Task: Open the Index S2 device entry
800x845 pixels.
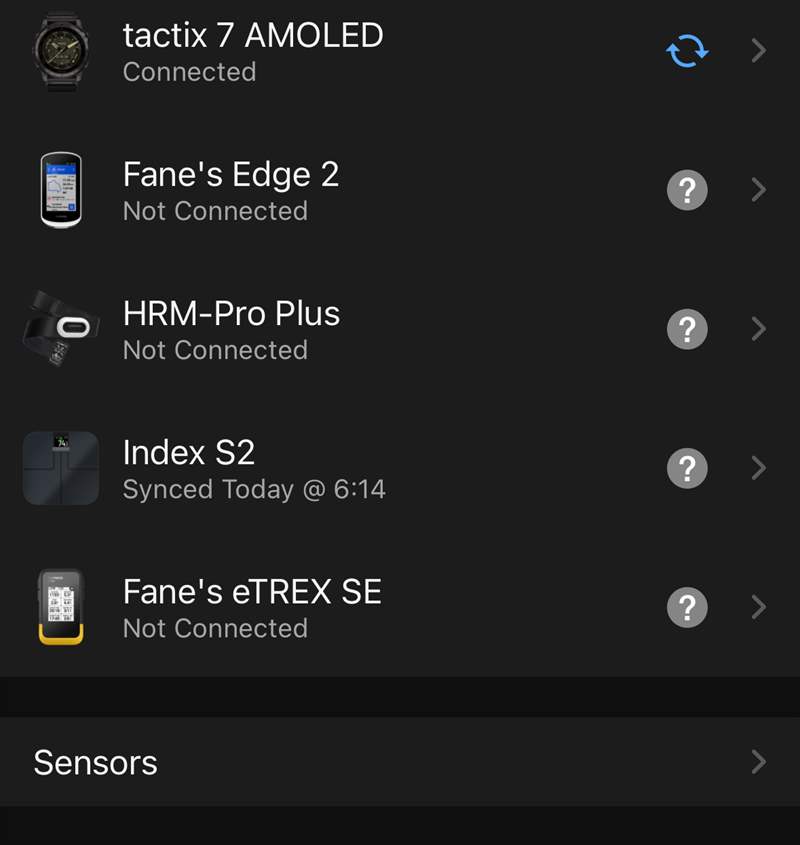Action: [x=189, y=453]
